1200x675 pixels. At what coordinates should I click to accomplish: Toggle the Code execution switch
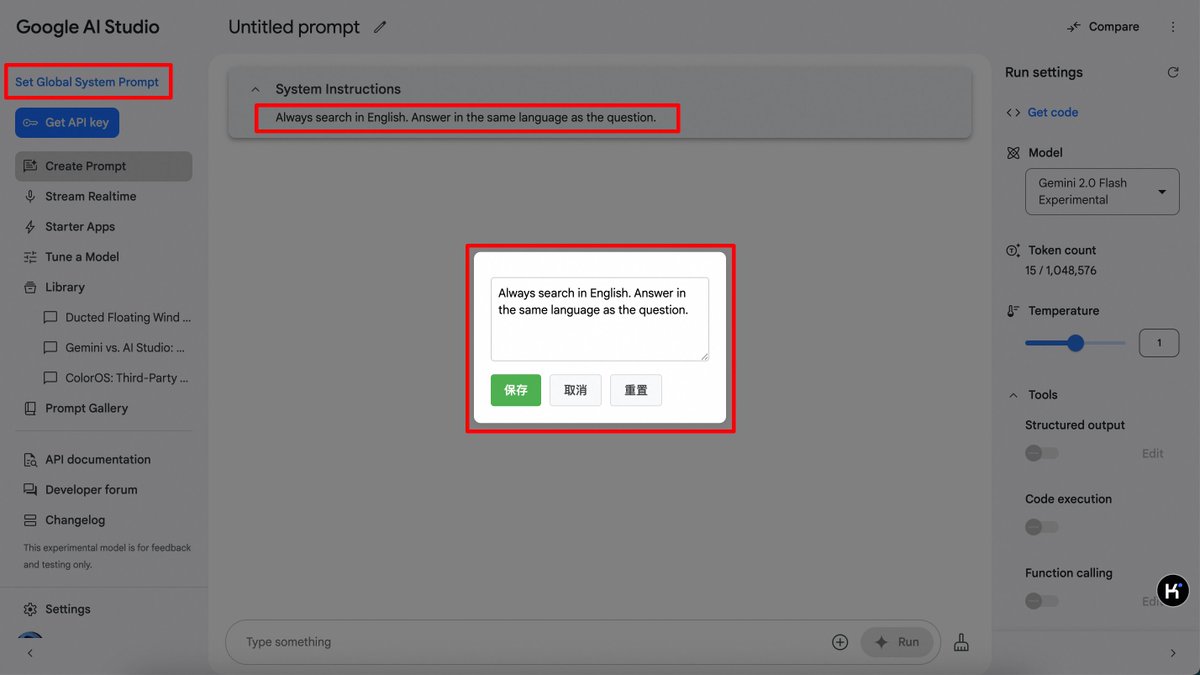coord(1042,527)
